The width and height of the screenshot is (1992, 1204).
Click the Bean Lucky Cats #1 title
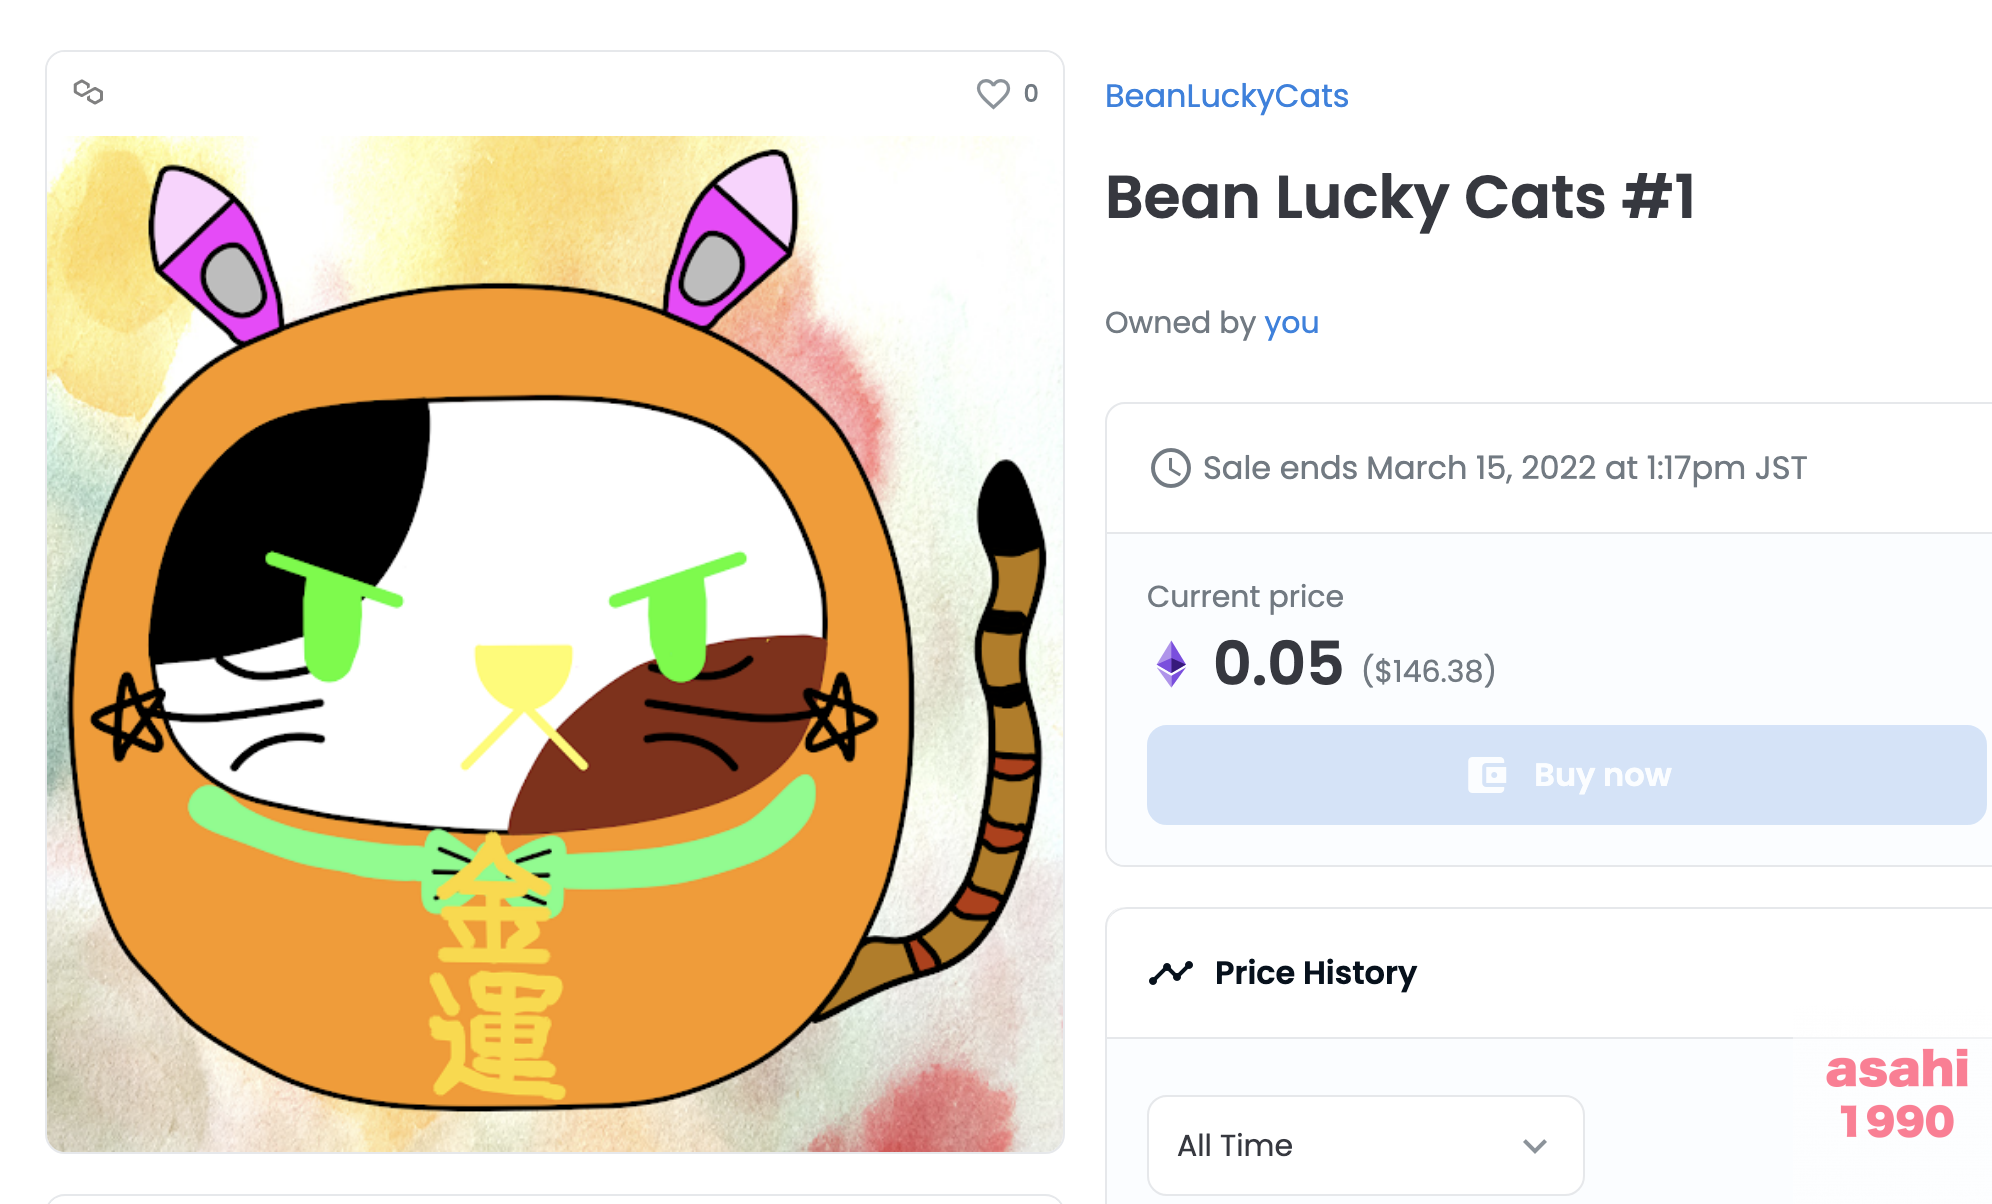1400,196
